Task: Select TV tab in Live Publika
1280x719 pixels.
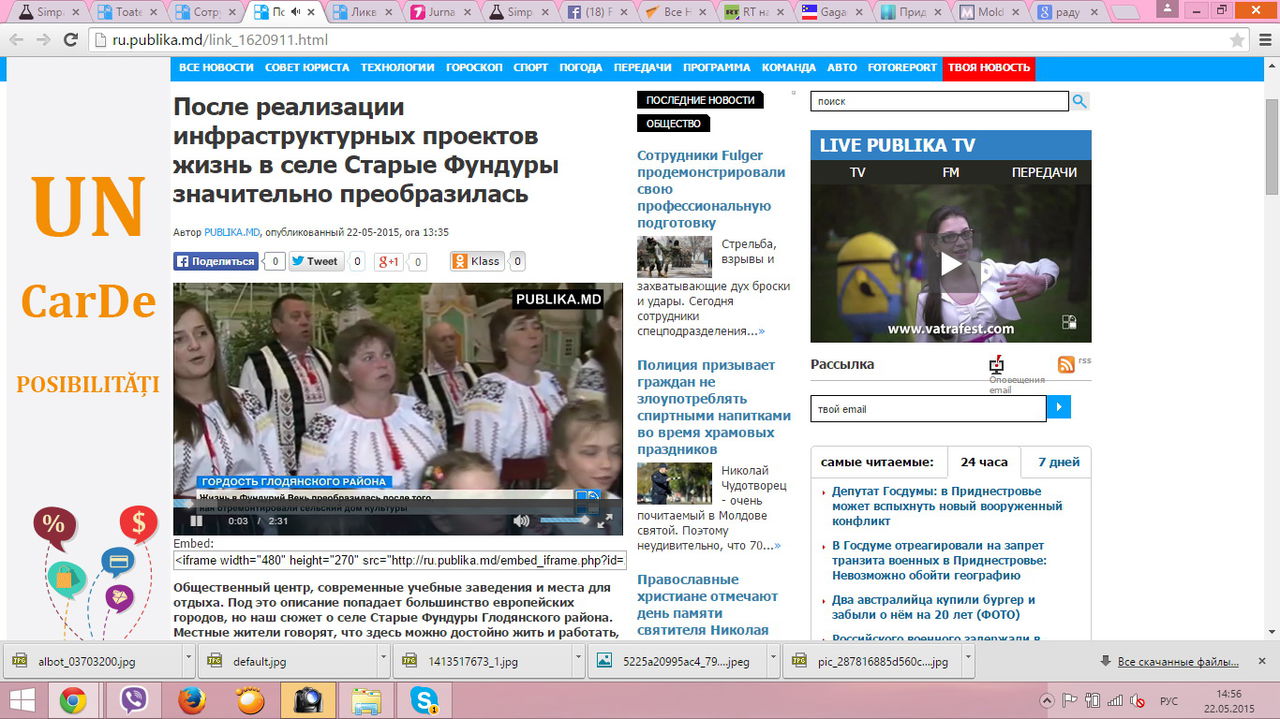Action: point(857,172)
